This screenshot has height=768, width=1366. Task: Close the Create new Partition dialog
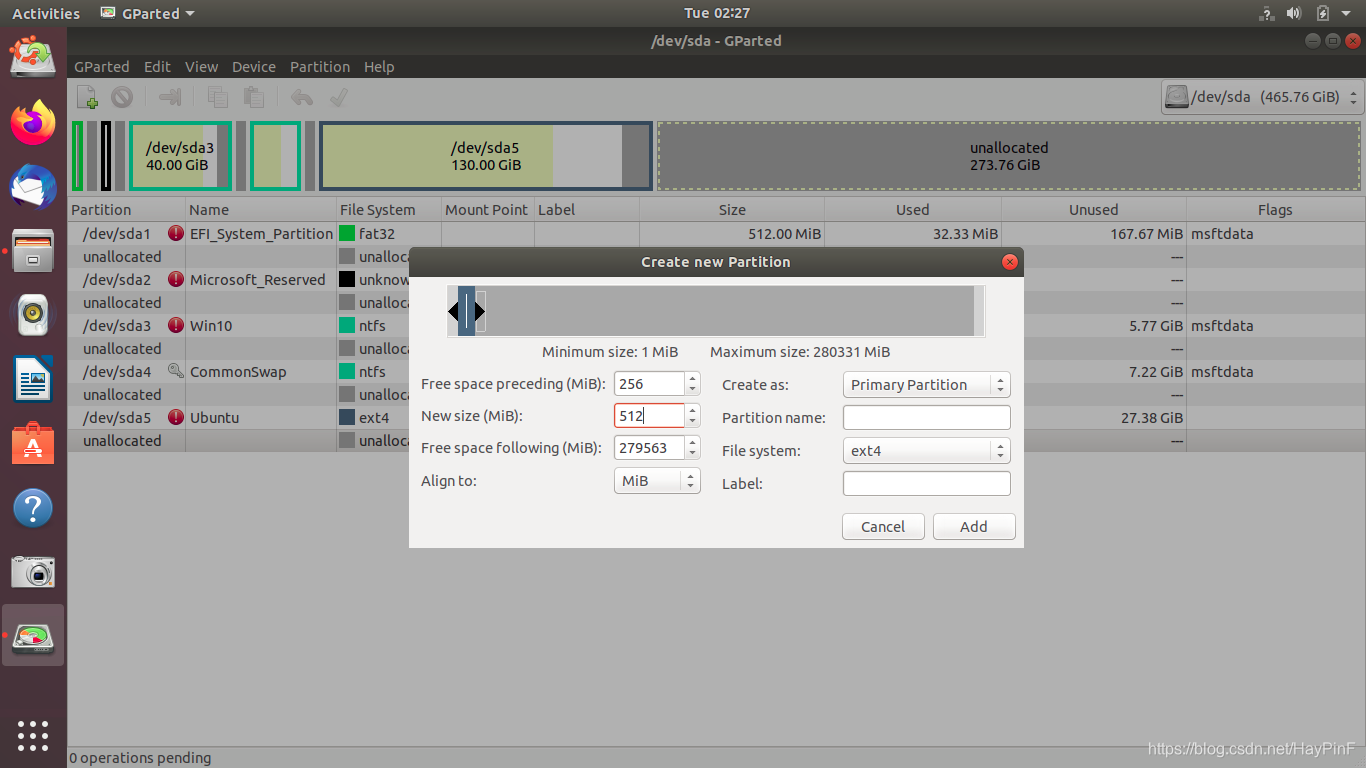click(x=1010, y=262)
